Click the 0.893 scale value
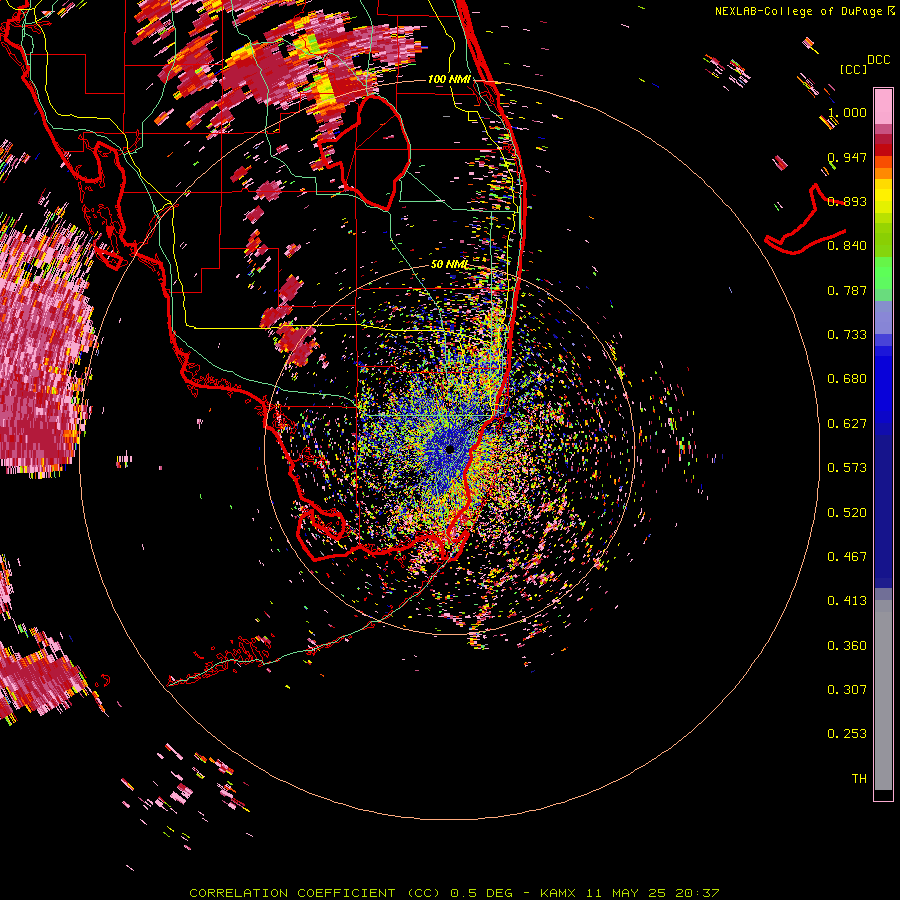 click(x=847, y=201)
